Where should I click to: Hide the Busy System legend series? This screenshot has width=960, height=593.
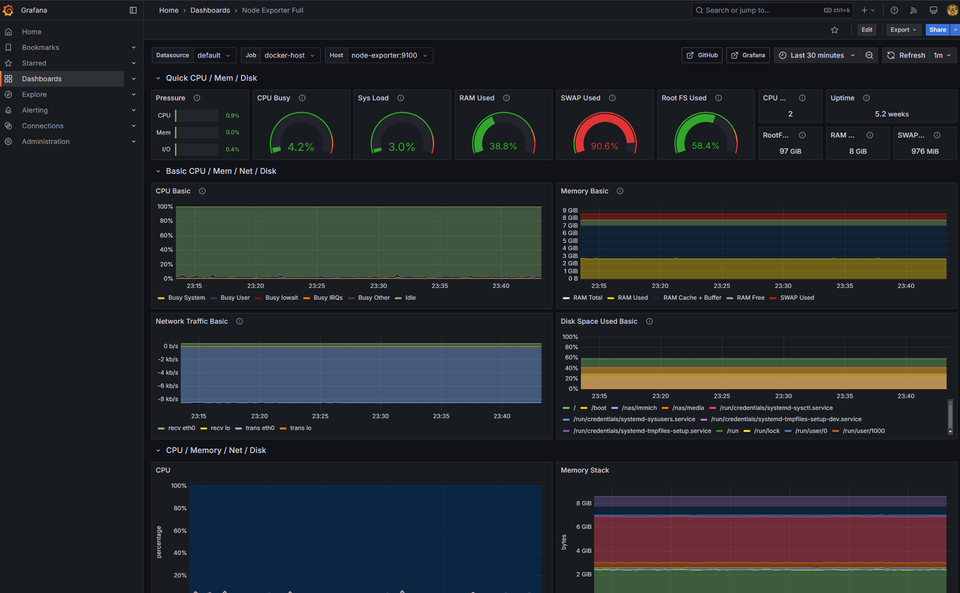click(x=185, y=297)
